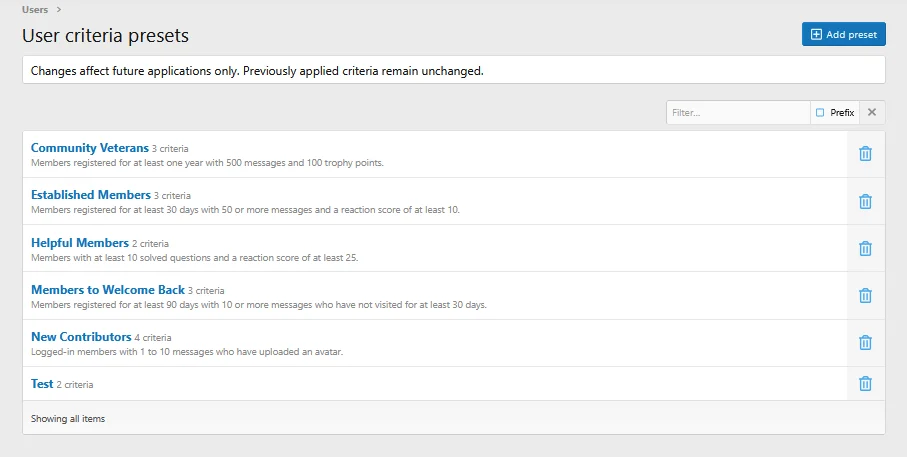Image resolution: width=907 pixels, height=457 pixels.
Task: Delete the Test preset
Action: click(865, 384)
